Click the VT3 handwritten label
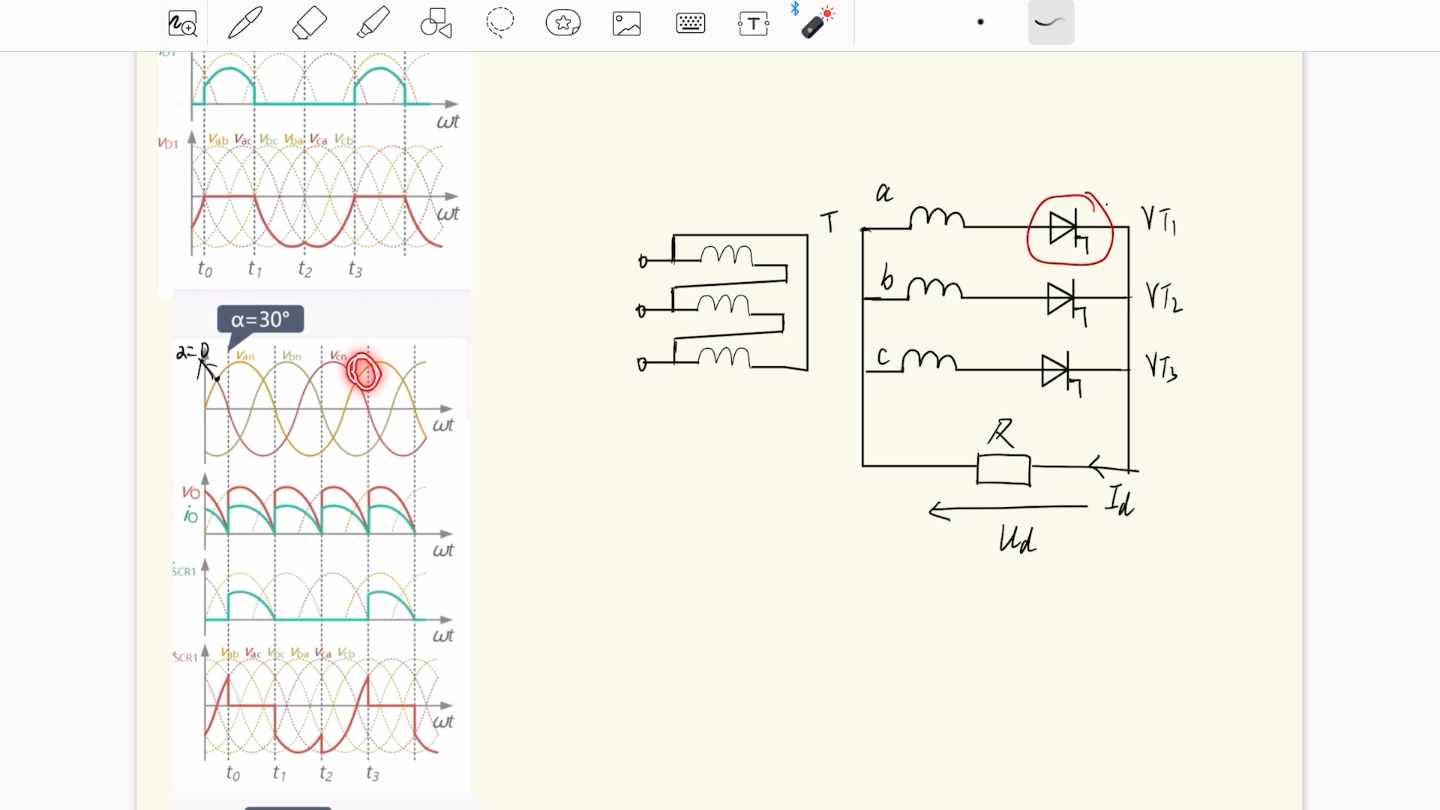 (1161, 368)
